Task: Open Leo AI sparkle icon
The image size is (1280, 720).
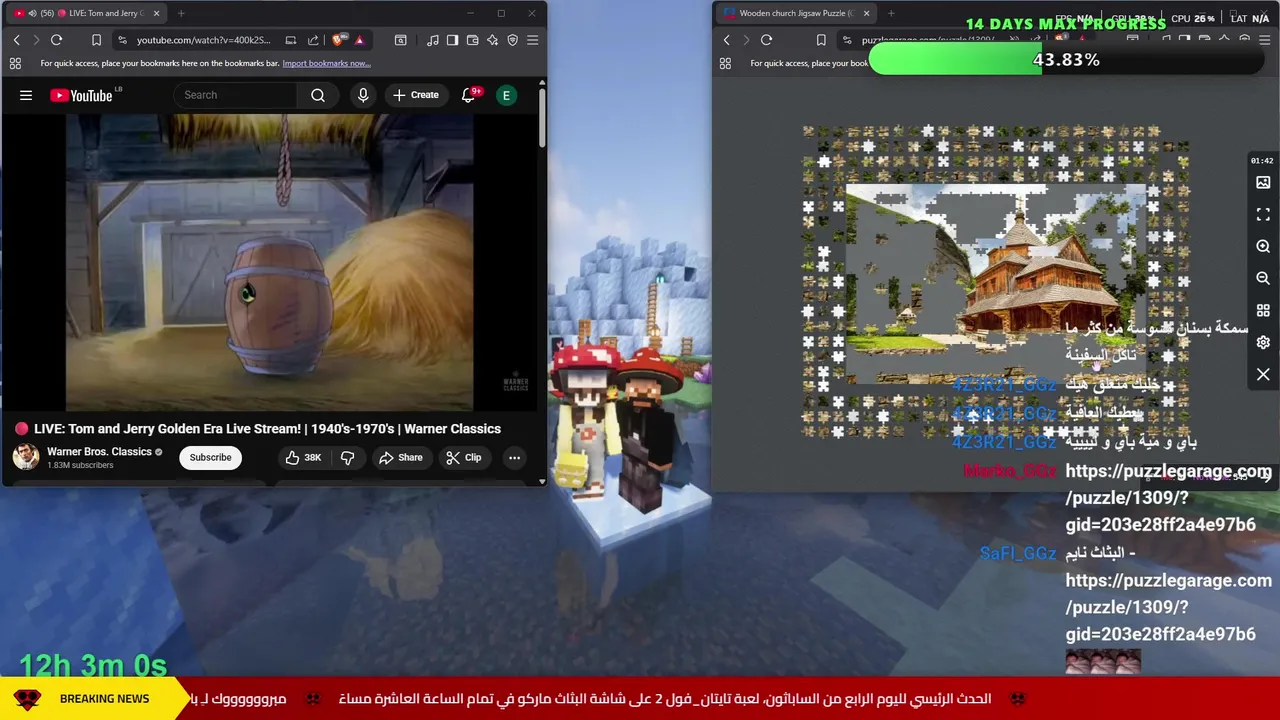Action: click(492, 40)
